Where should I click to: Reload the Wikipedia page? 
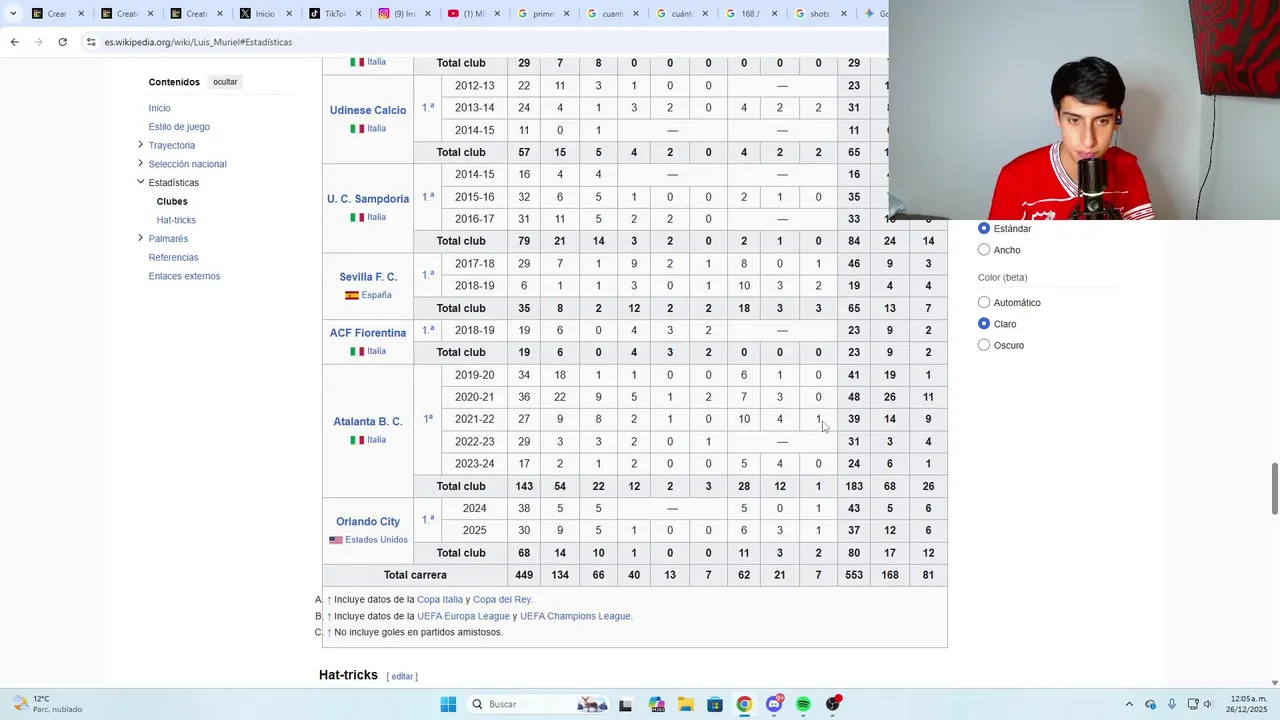click(62, 42)
